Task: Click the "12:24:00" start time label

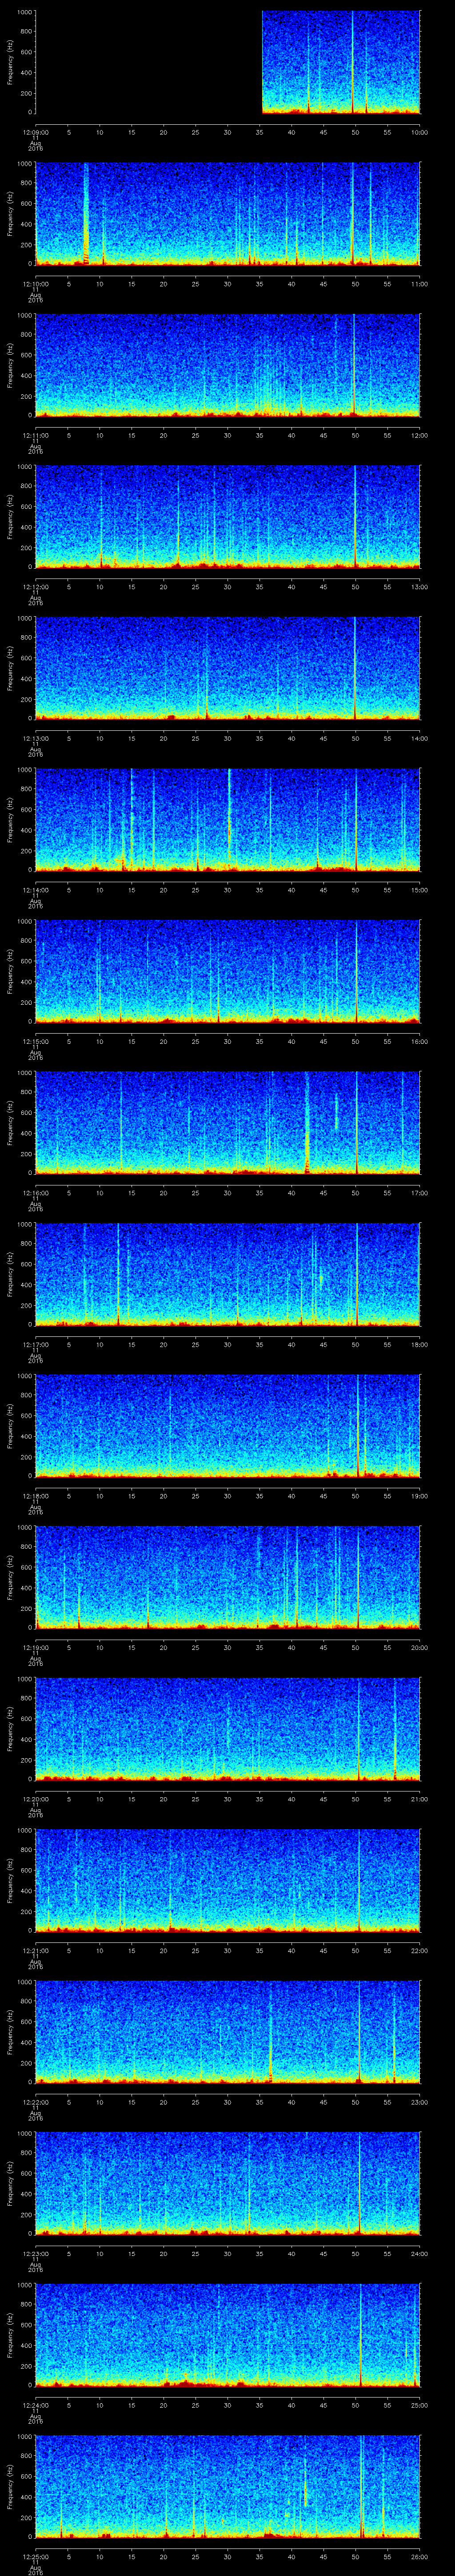Action: [35, 2405]
